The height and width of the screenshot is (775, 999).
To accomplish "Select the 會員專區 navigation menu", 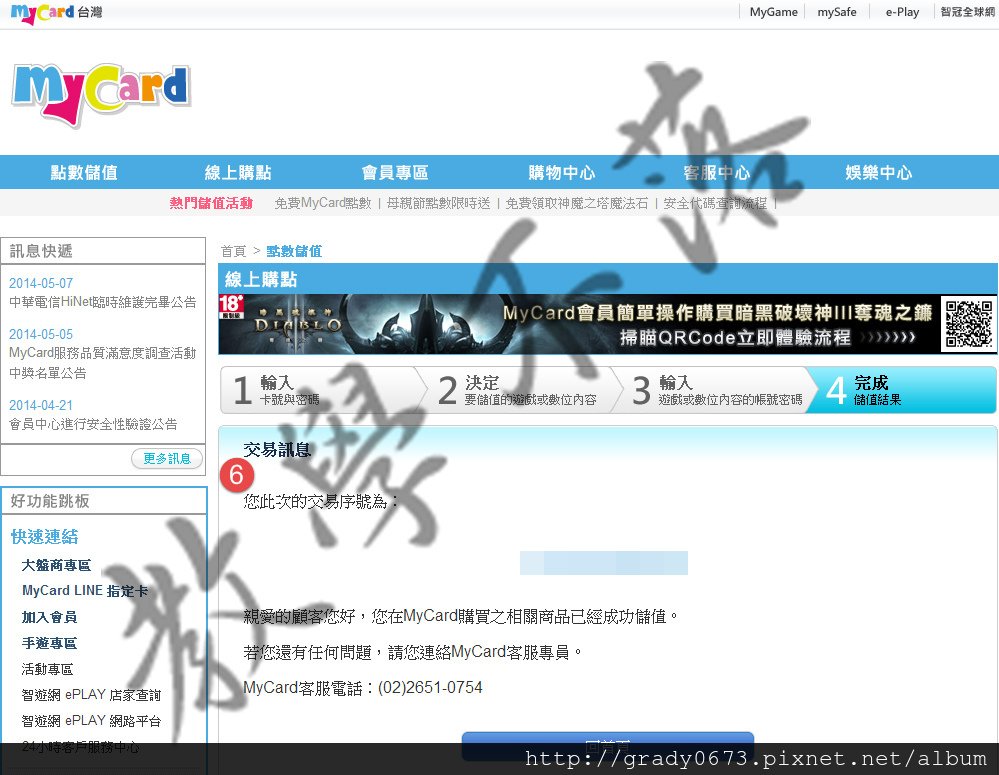I will pos(395,172).
